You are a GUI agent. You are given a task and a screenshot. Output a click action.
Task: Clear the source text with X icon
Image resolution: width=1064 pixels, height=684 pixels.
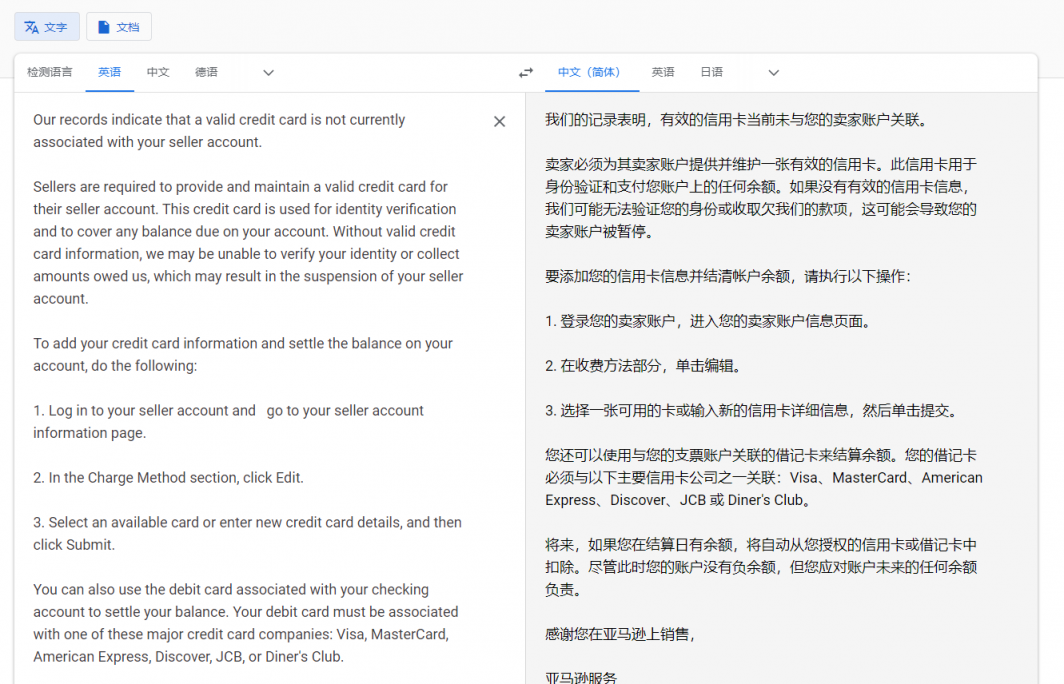(499, 121)
